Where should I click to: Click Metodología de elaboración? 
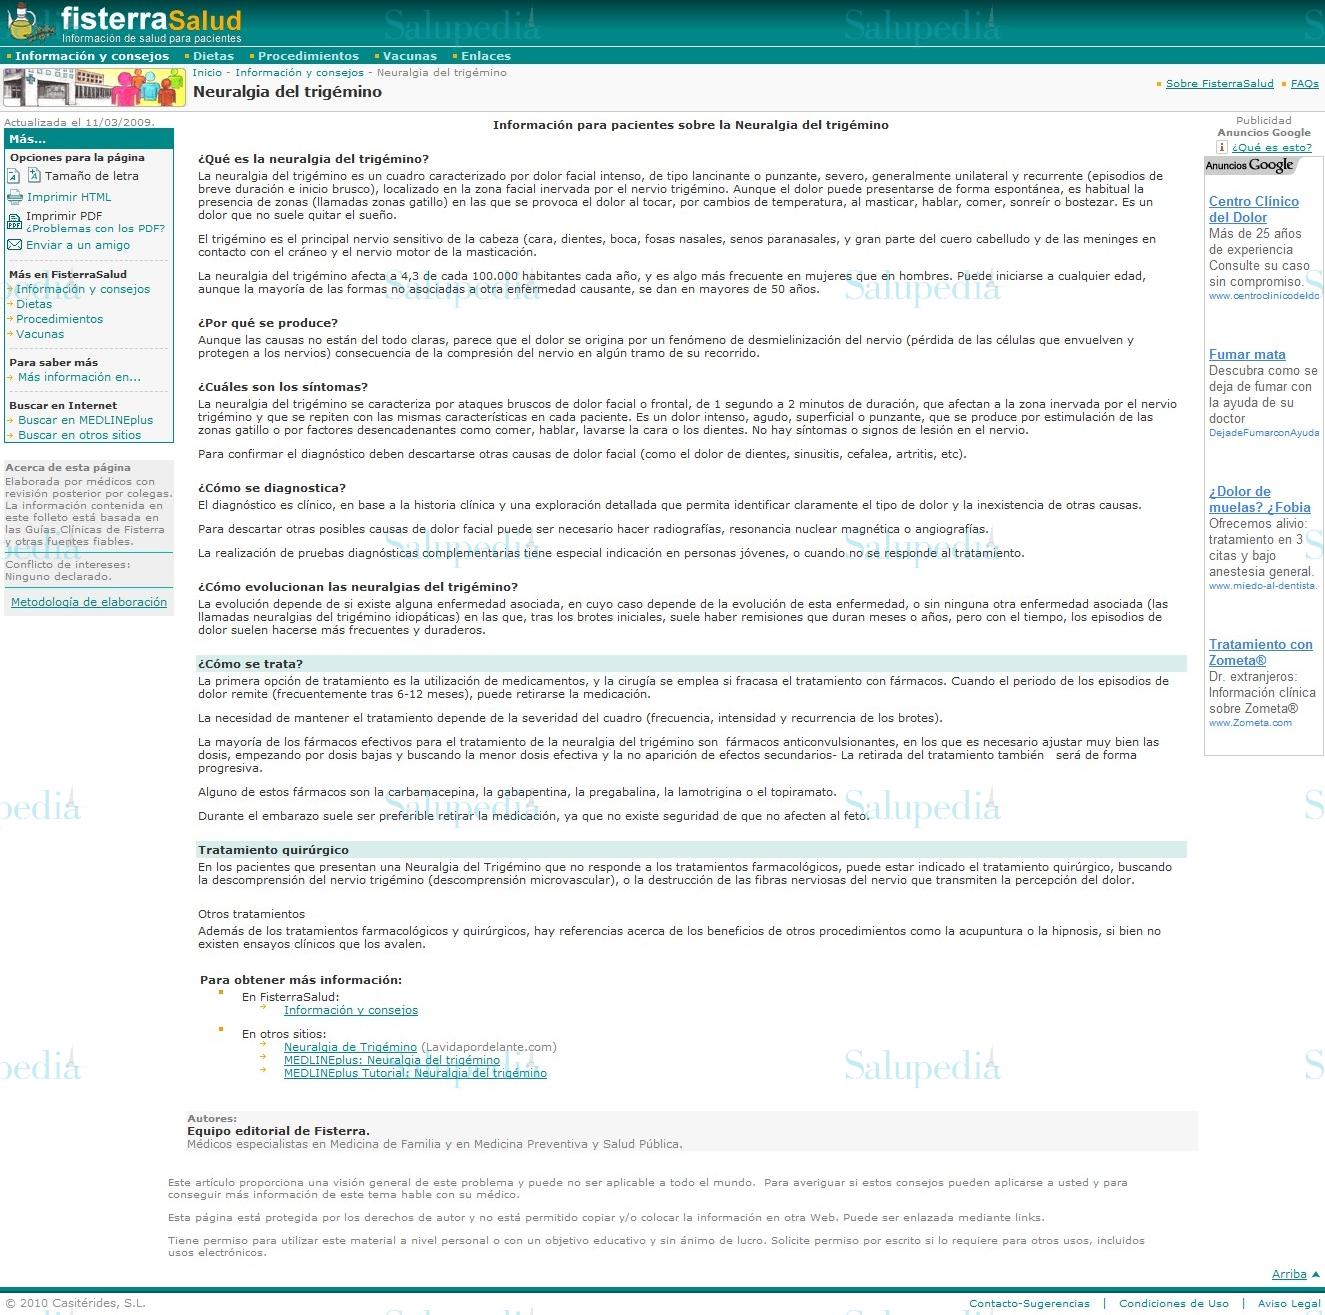[89, 601]
